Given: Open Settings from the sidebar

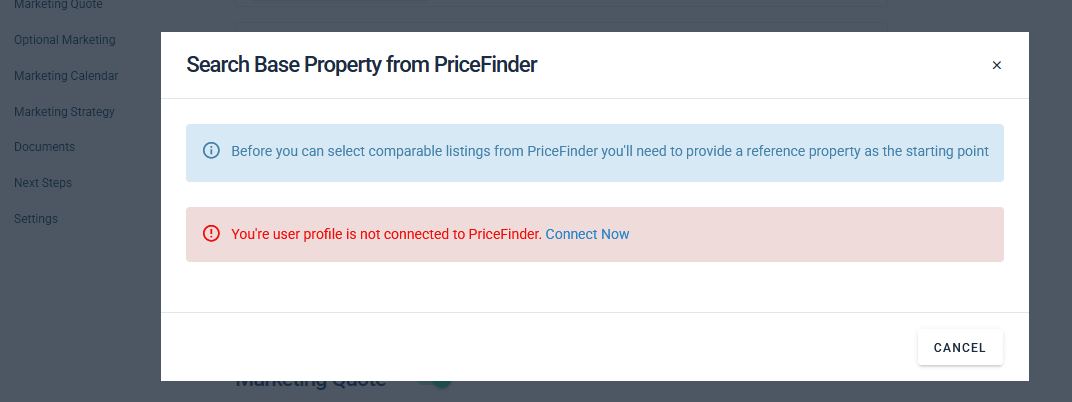Looking at the screenshot, I should pyautogui.click(x=36, y=219).
